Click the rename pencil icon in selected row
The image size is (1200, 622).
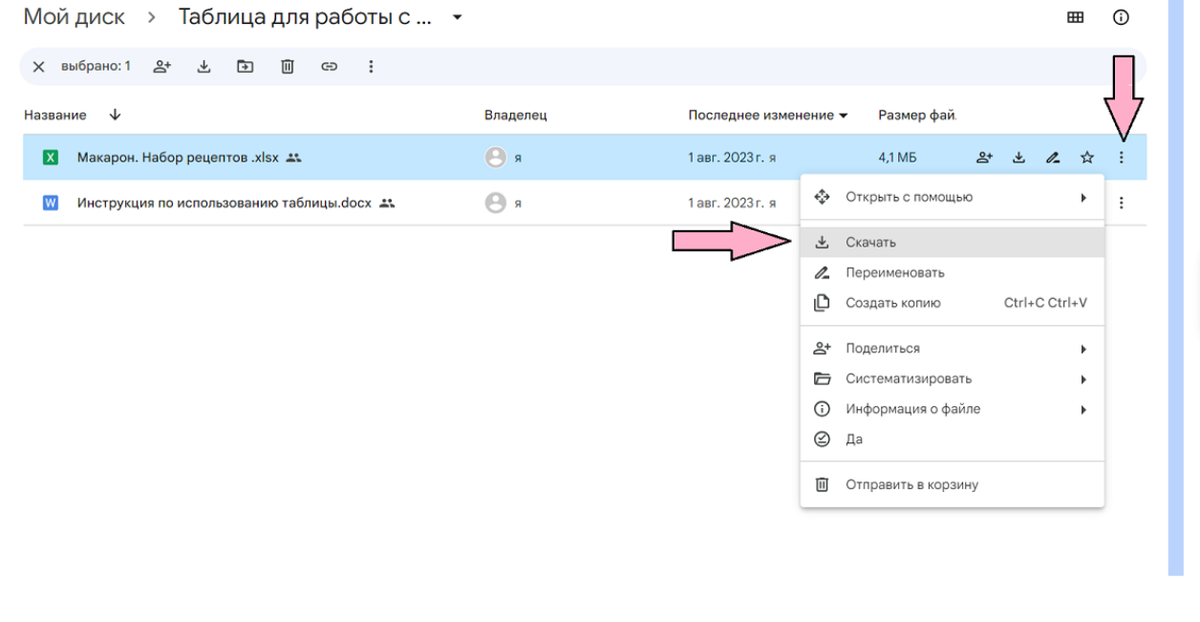tap(1052, 157)
